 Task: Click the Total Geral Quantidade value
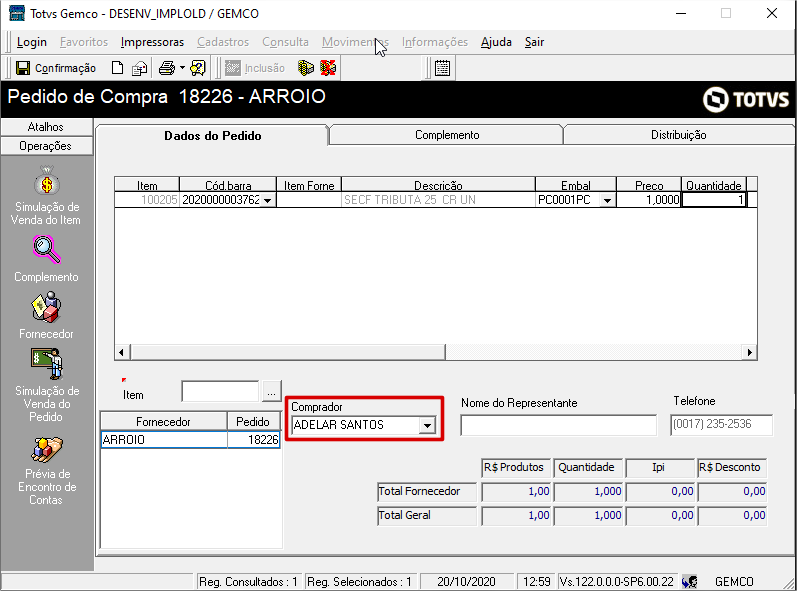coord(589,515)
